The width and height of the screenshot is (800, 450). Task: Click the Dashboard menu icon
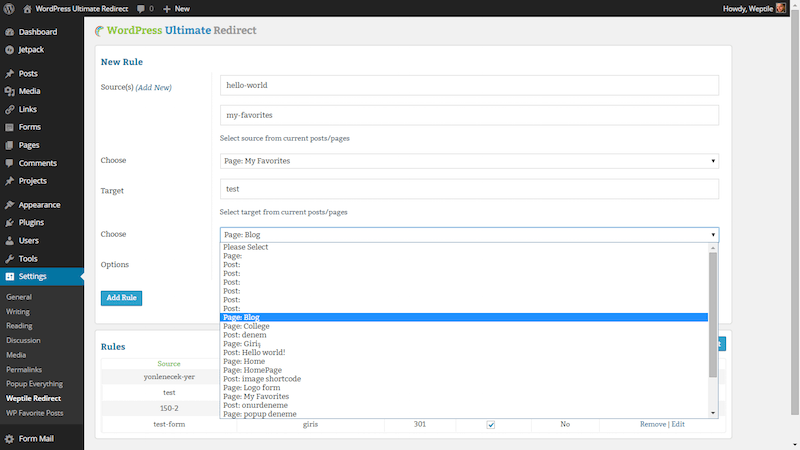[x=10, y=32]
